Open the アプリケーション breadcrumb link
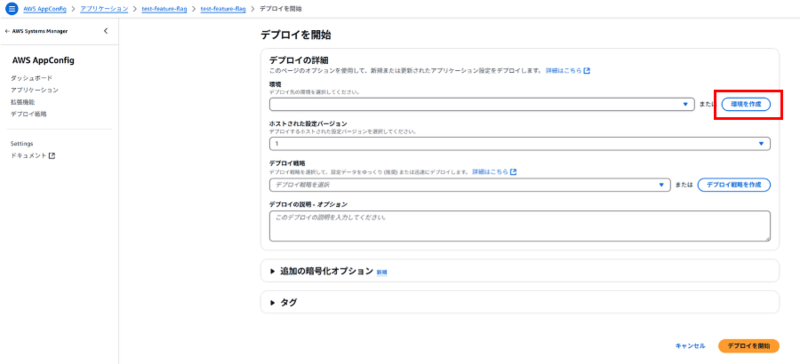800x364 pixels. (x=104, y=9)
